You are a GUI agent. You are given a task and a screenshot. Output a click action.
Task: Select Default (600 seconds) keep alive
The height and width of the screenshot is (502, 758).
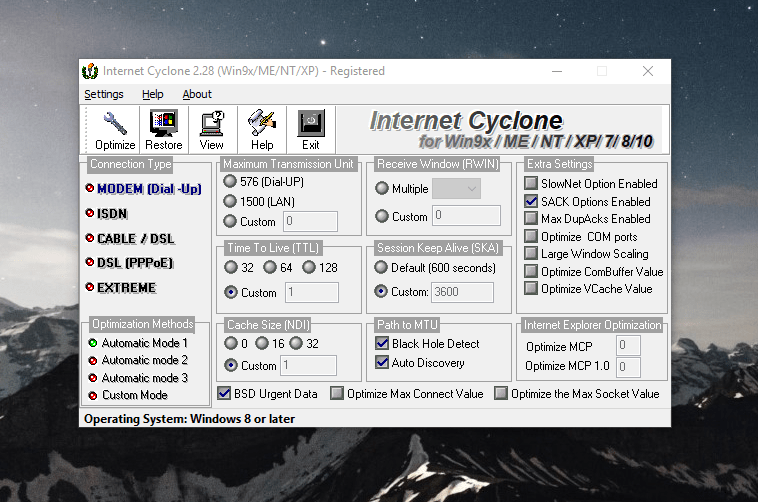click(381, 267)
